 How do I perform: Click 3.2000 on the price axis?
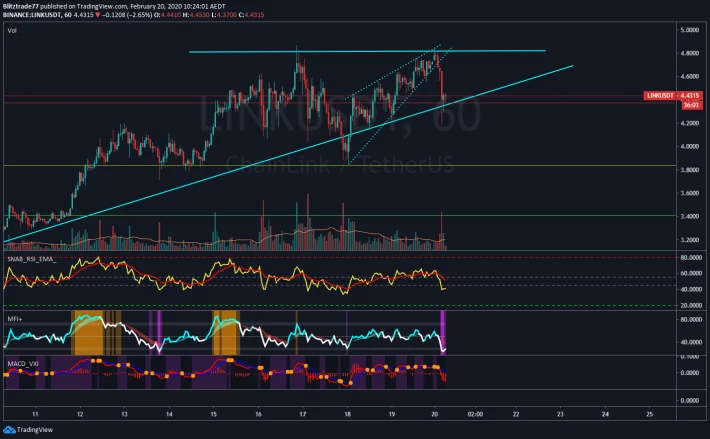(x=689, y=240)
